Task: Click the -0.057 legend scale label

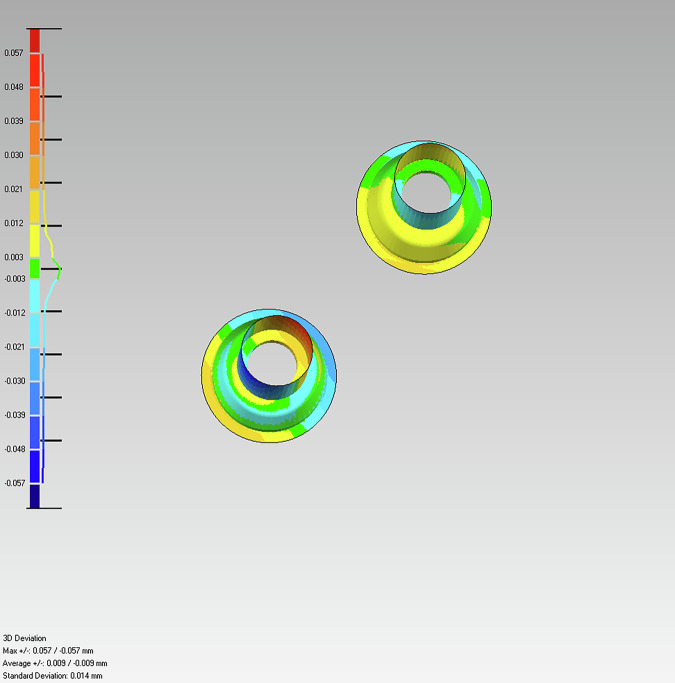Action: point(15,483)
